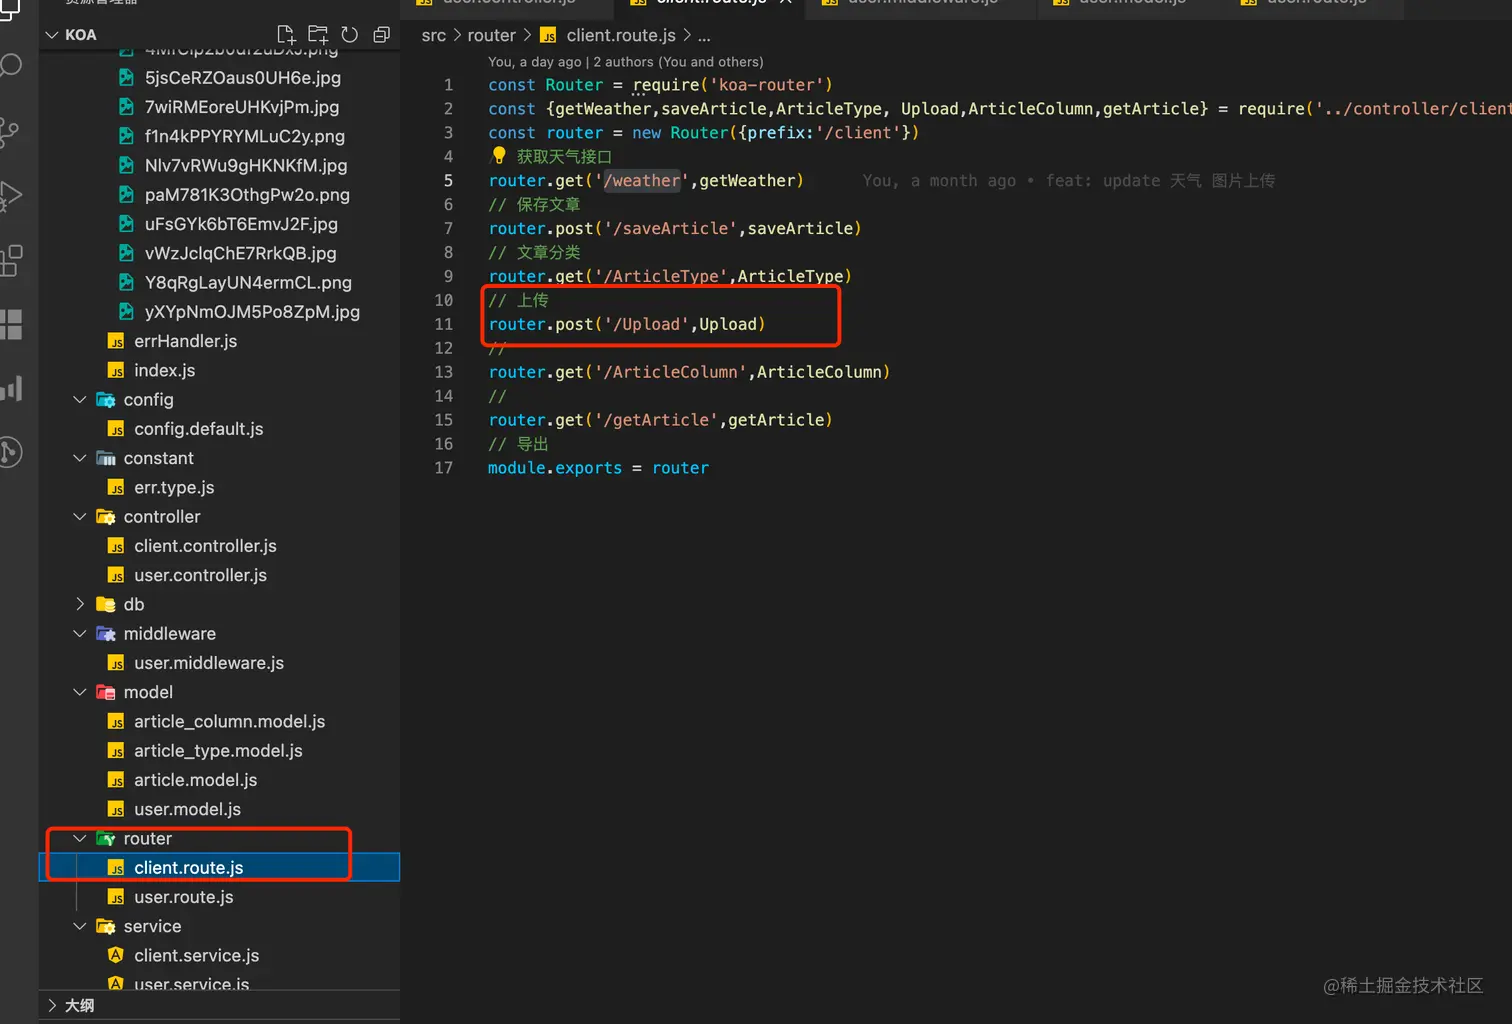Click the router breadcrumb
This screenshot has height=1024, width=1512.
click(492, 35)
